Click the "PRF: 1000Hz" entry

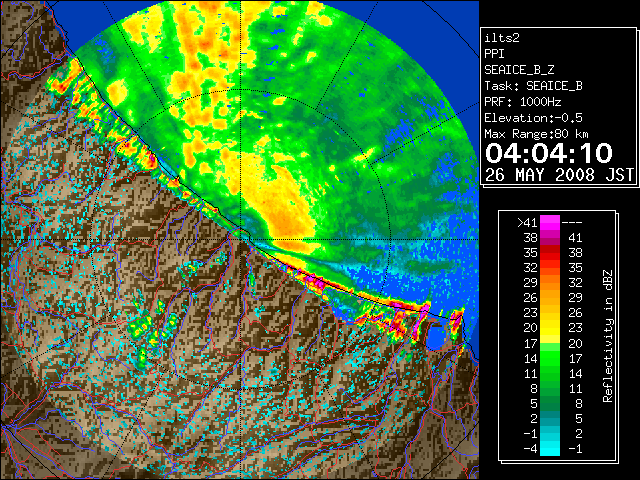pos(523,102)
